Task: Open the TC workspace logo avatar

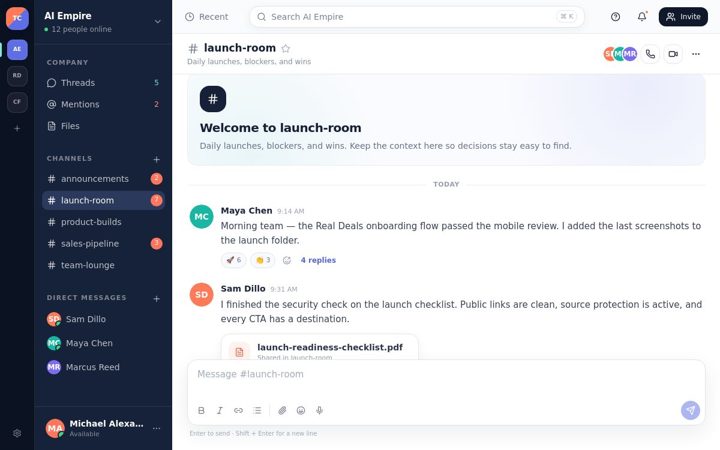Action: point(17,18)
